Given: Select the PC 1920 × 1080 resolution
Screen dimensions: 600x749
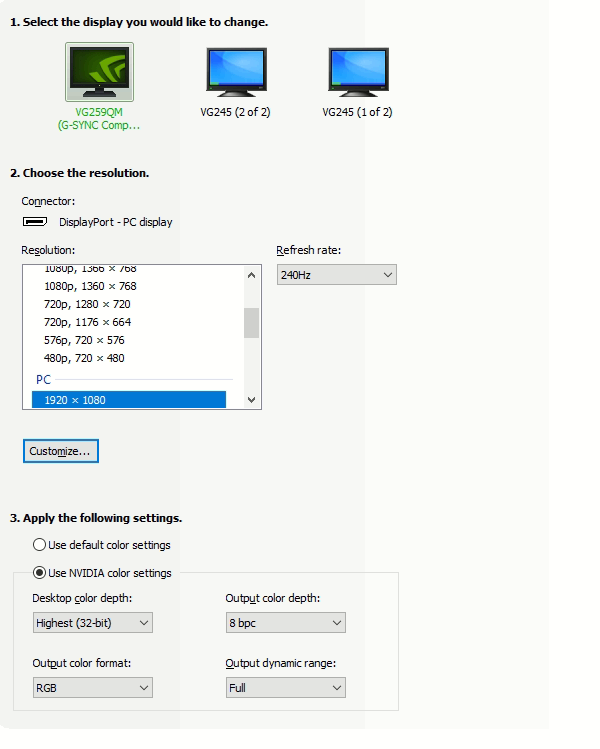Looking at the screenshot, I should [x=129, y=400].
